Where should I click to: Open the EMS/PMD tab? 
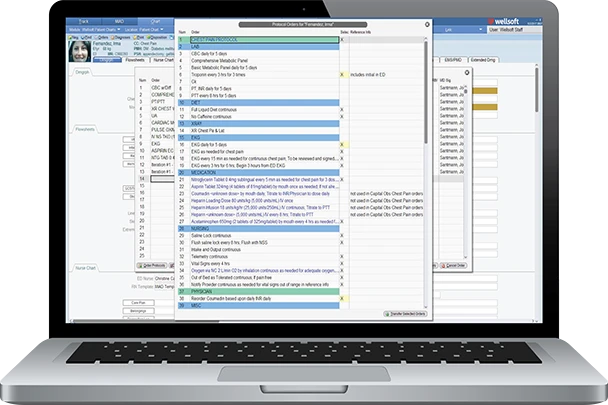453,60
